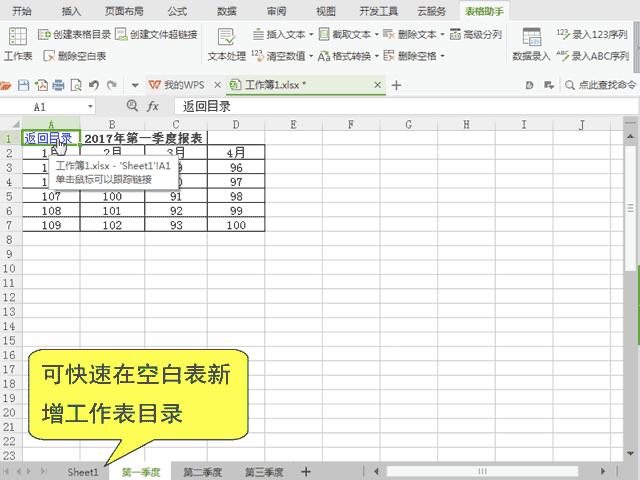The height and width of the screenshot is (480, 640).
Task: Click the horizontal scrollbar thumb
Action: coord(482,471)
